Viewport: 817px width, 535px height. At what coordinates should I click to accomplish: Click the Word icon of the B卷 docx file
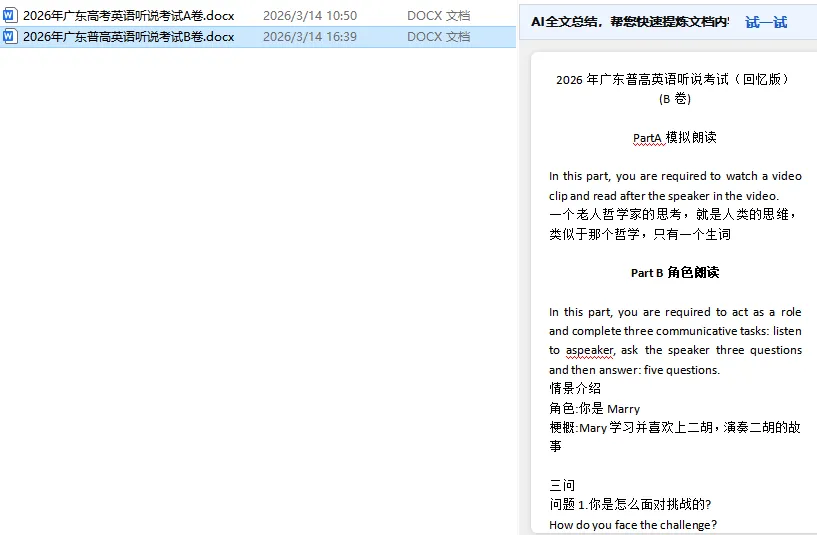[10, 36]
